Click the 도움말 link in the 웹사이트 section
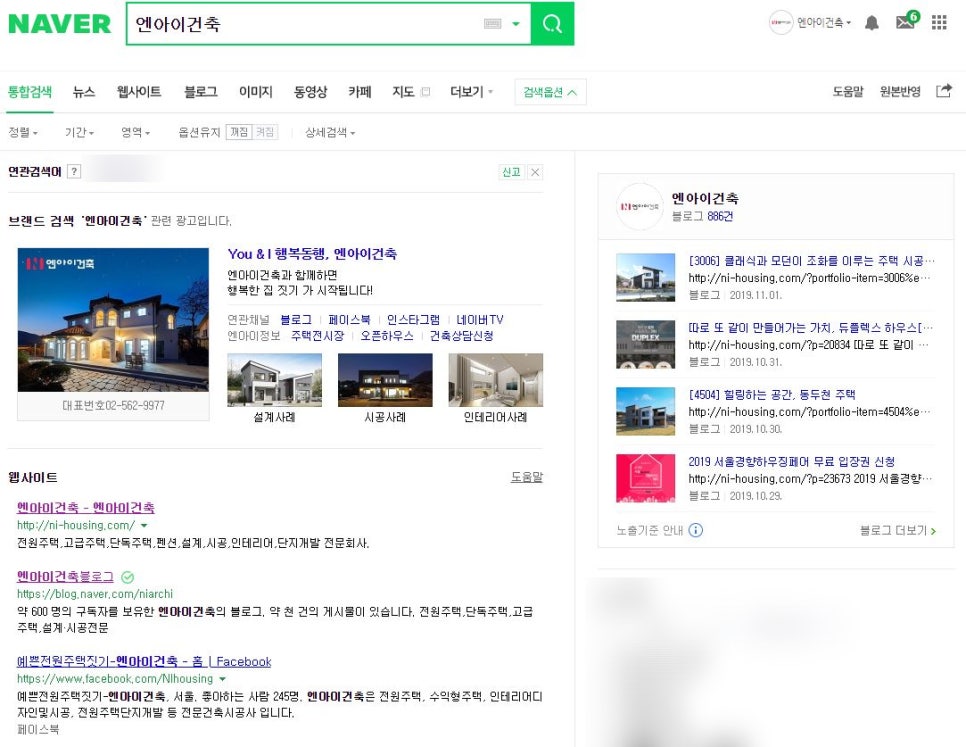 527,477
